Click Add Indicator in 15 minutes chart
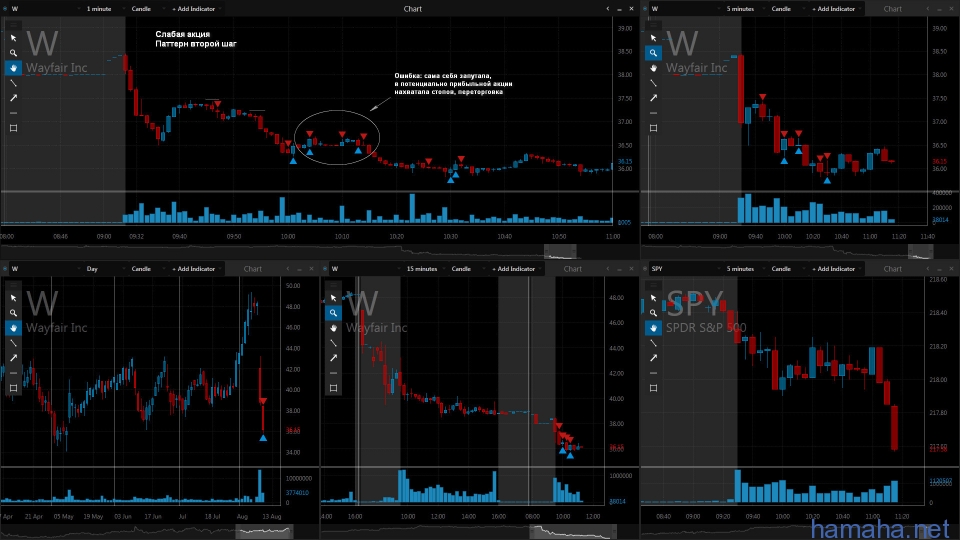Image resolution: width=960 pixels, height=540 pixels. tap(514, 269)
